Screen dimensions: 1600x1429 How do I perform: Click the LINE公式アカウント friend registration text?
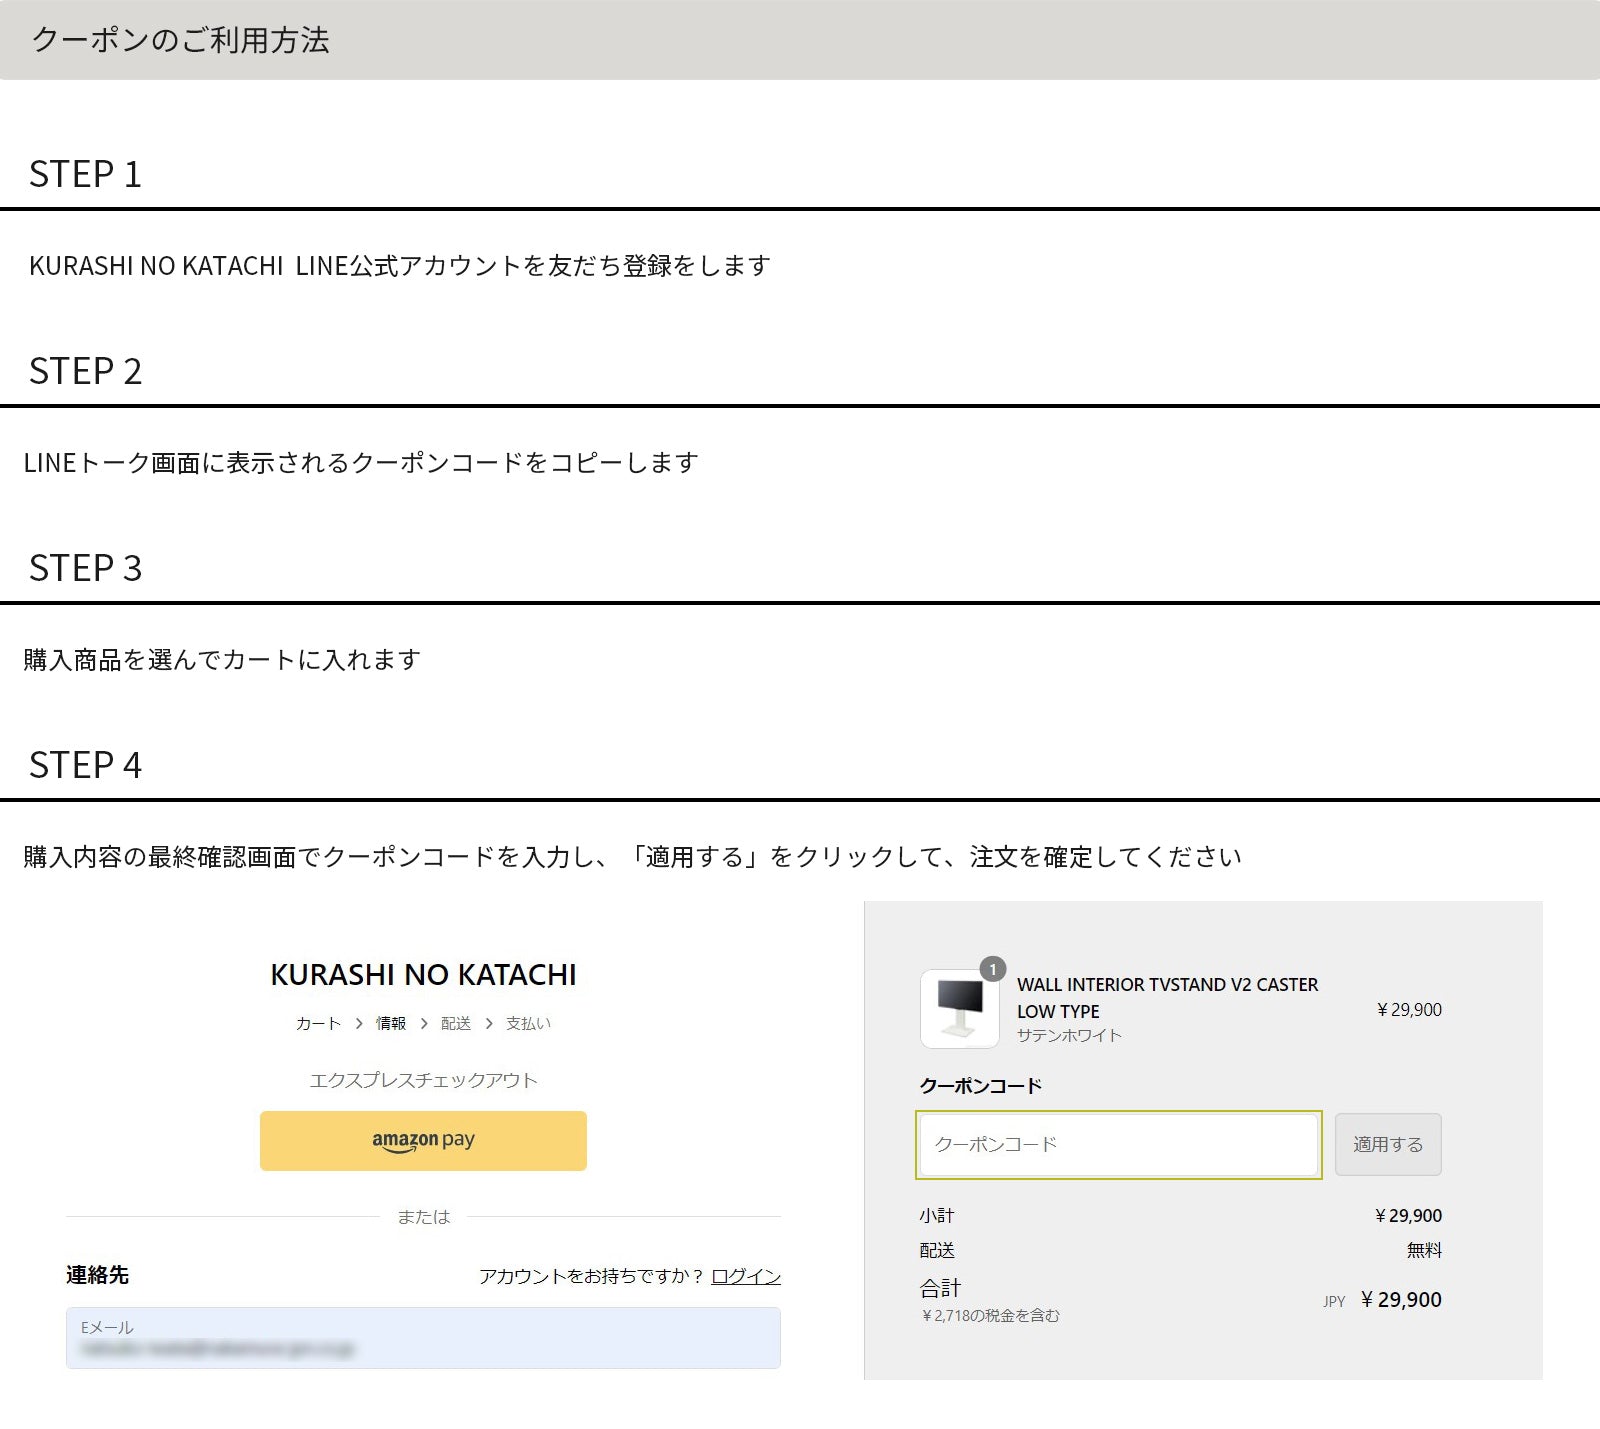coord(400,265)
